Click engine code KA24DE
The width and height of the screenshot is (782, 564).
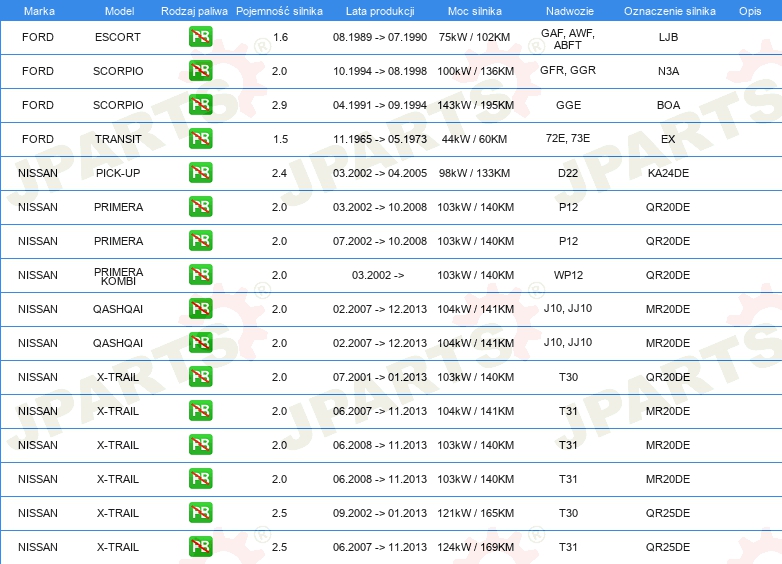click(668, 173)
